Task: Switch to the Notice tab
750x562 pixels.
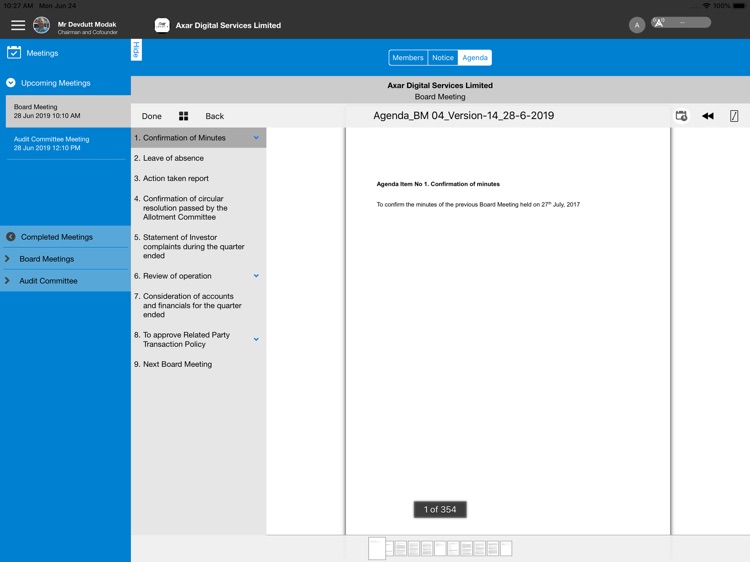Action: tap(443, 57)
